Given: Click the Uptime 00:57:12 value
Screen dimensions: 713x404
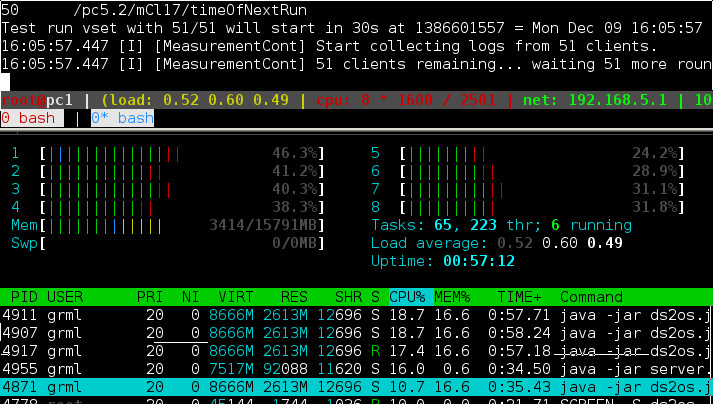Looking at the screenshot, I should [x=479, y=261].
